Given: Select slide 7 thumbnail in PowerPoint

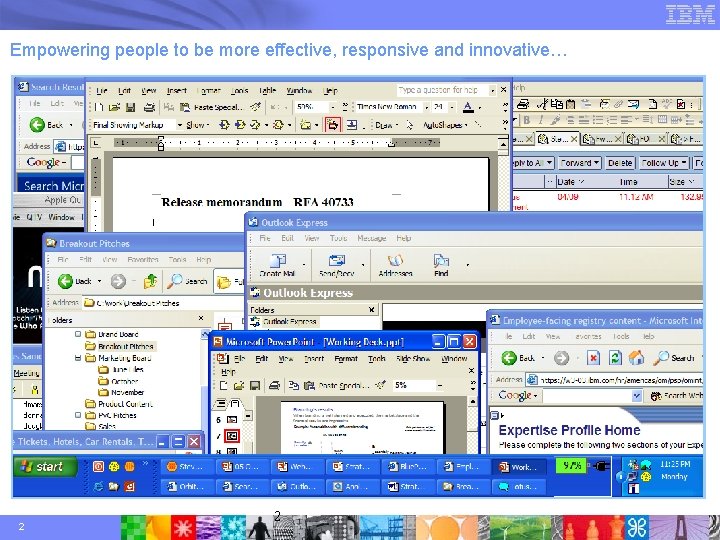Looking at the screenshot, I should [x=232, y=436].
